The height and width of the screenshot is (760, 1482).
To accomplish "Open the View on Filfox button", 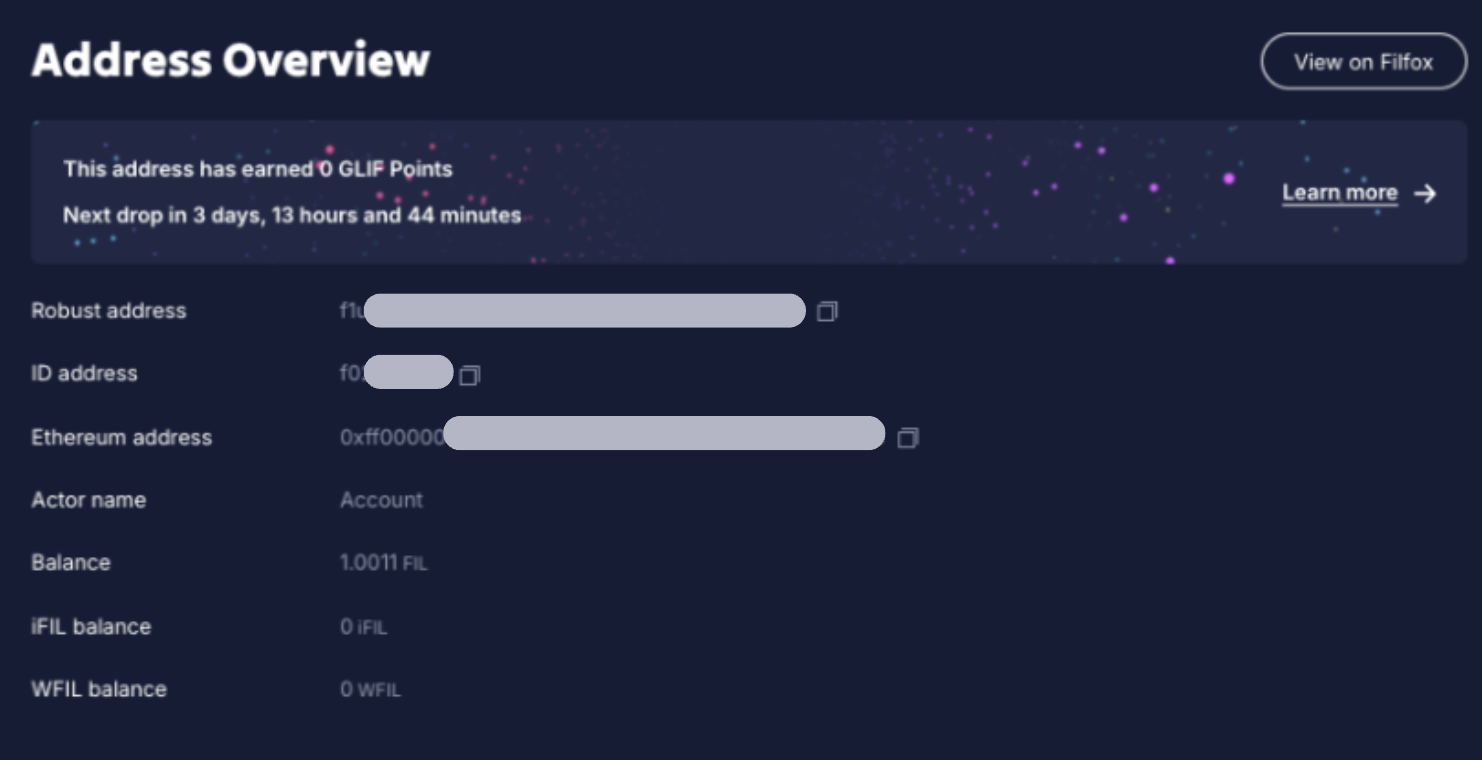I will tap(1363, 62).
